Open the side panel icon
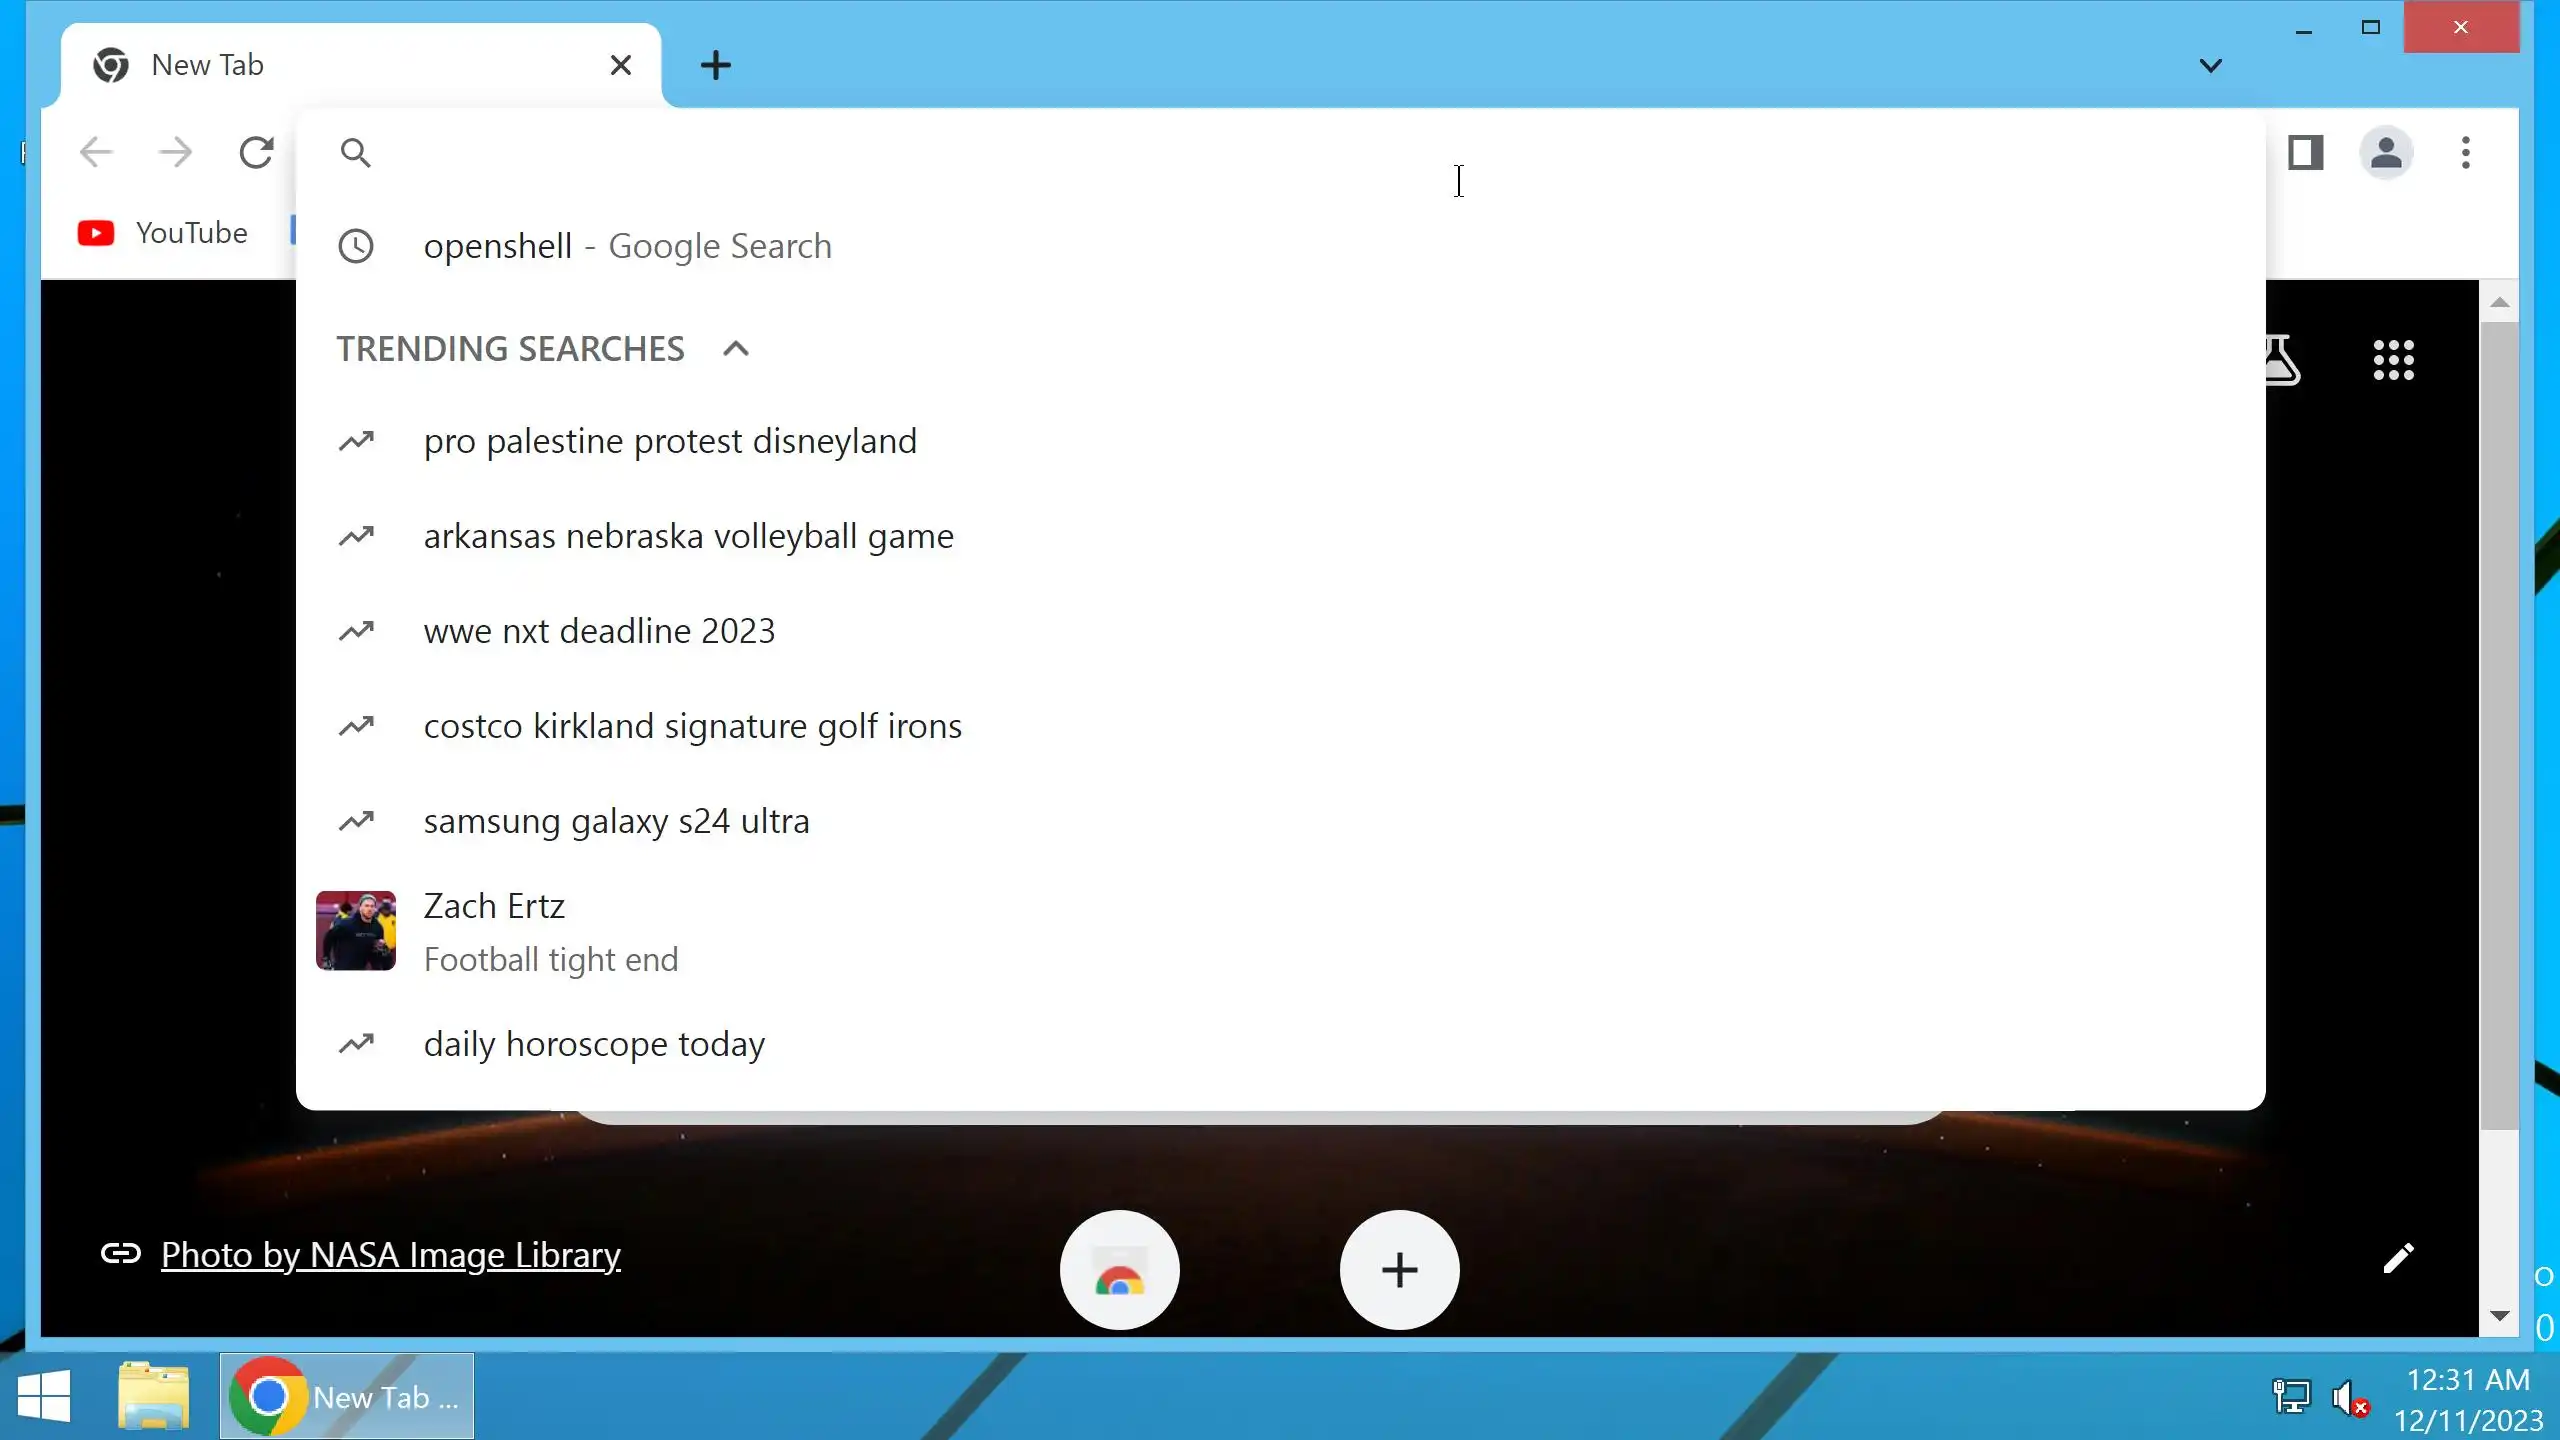 (2305, 153)
